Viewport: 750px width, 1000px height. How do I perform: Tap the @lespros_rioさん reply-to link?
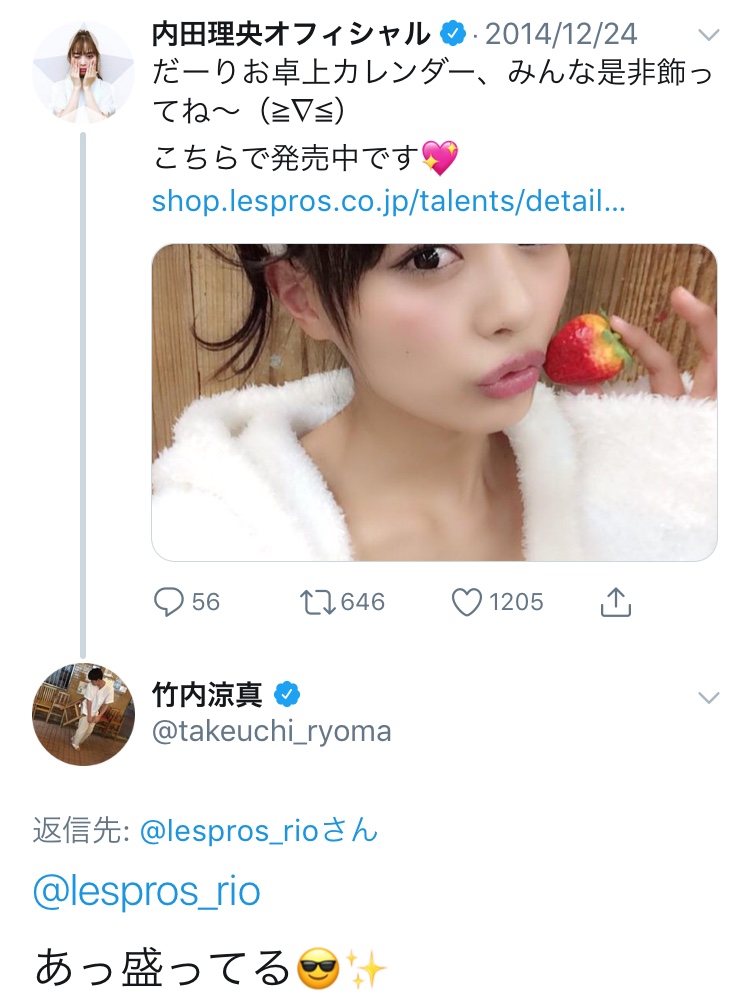coord(259,830)
